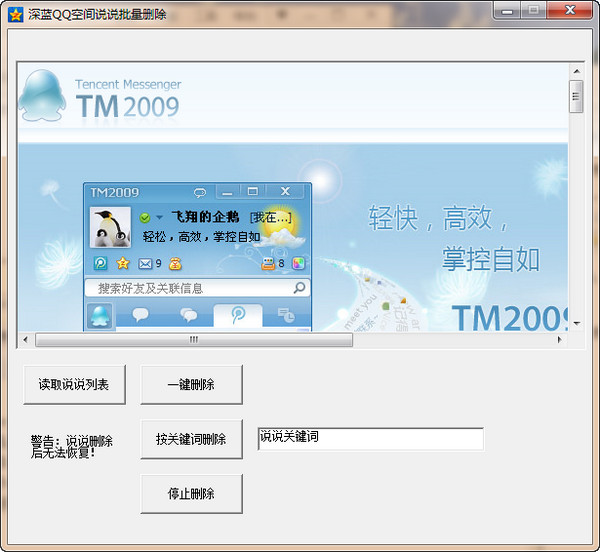Open the colorful skin changer icon
Screen dimensions: 600x552
pos(298,264)
